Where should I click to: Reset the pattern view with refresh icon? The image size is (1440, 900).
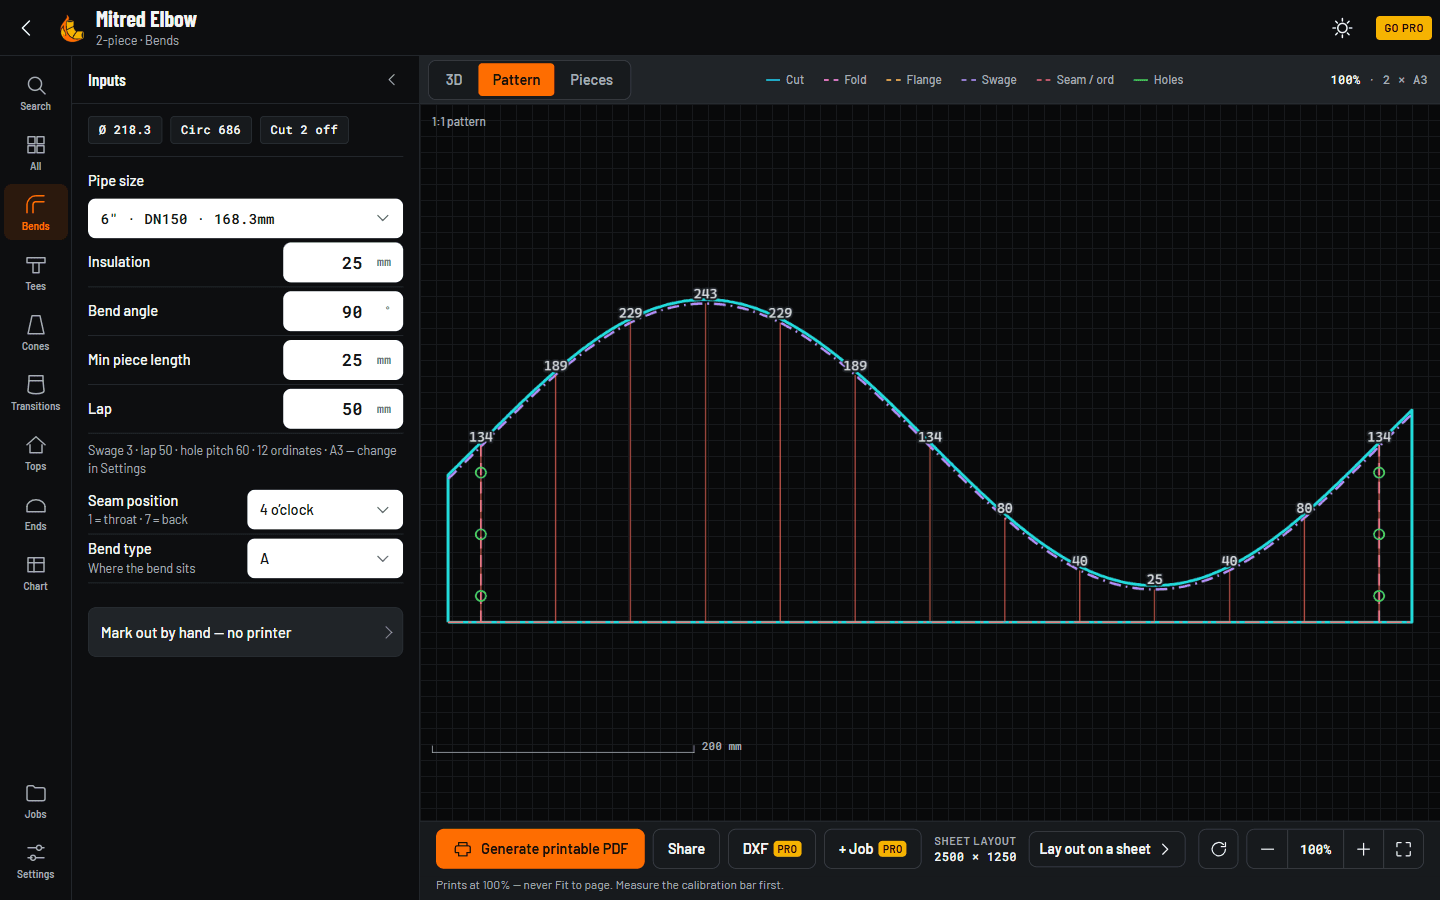click(1218, 849)
